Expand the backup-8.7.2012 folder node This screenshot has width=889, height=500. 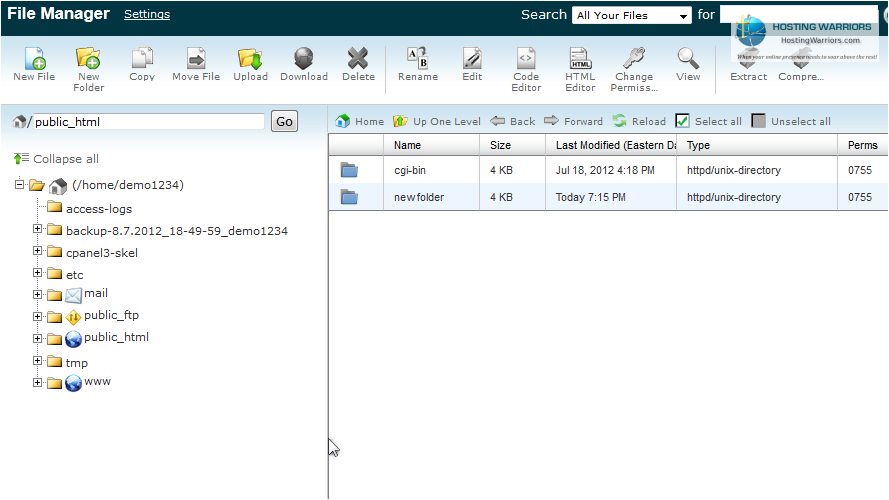37,229
